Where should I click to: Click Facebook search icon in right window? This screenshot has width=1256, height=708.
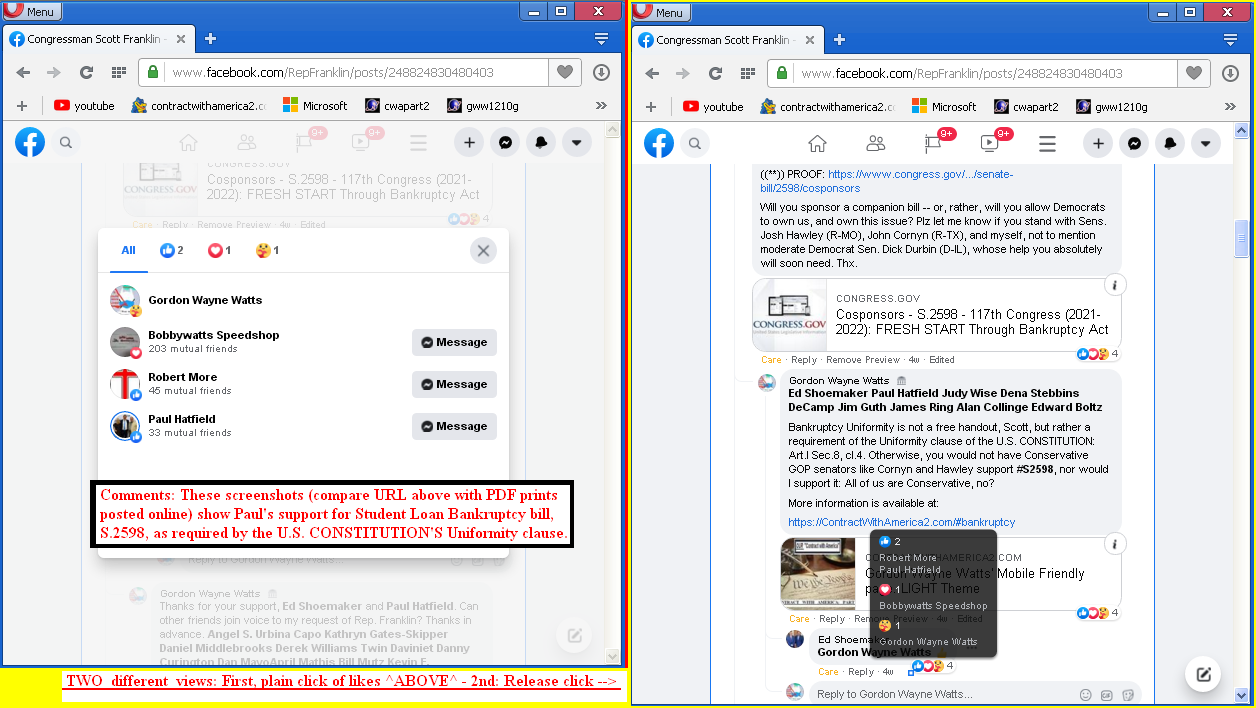[694, 143]
